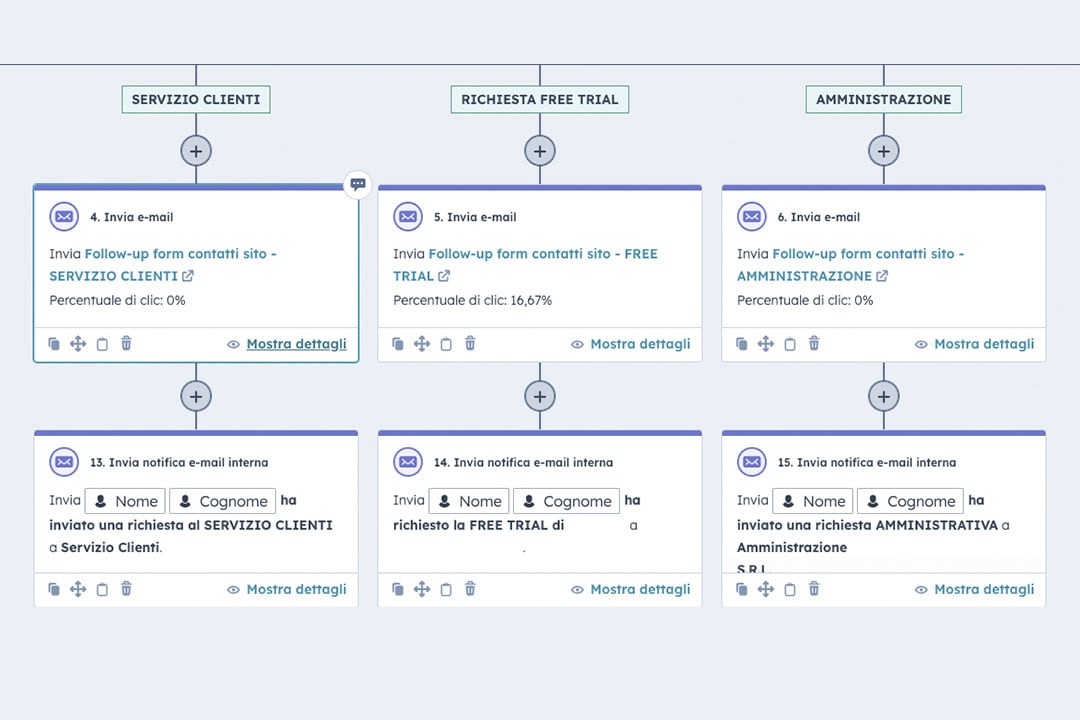Clone action 13 internal notification
1080x720 pixels.
coord(54,589)
